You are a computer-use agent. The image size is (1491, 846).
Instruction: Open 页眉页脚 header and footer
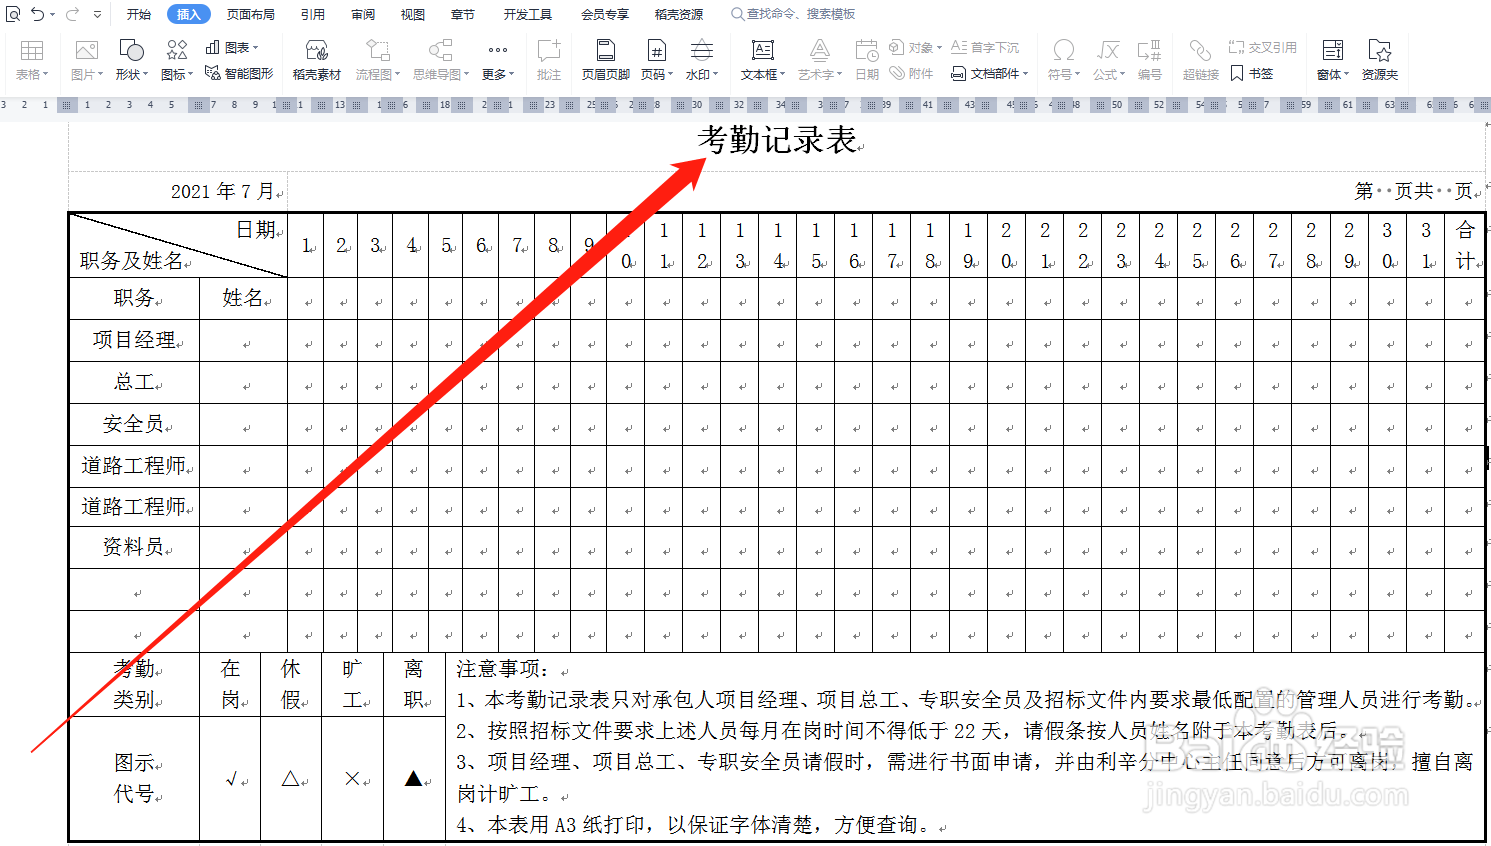coord(606,60)
